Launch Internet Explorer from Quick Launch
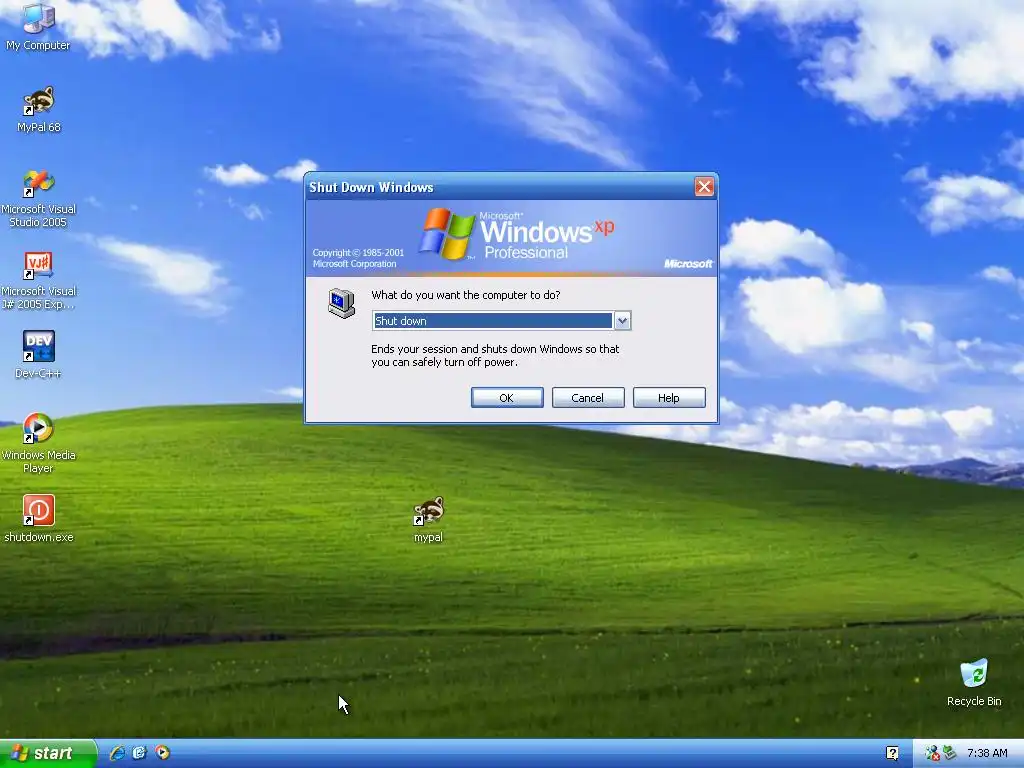The image size is (1024, 768). point(118,753)
